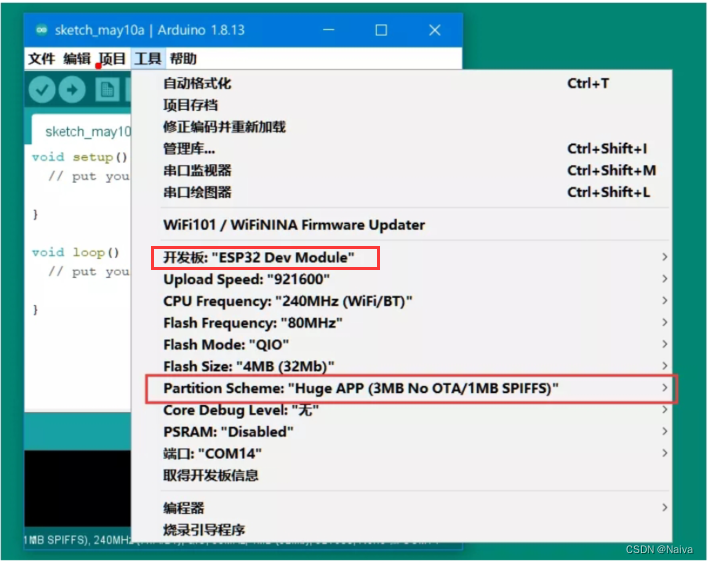Image resolution: width=709 pixels, height=564 pixels.
Task: Open 串口绘图器 serial plotter
Action: [x=402, y=192]
